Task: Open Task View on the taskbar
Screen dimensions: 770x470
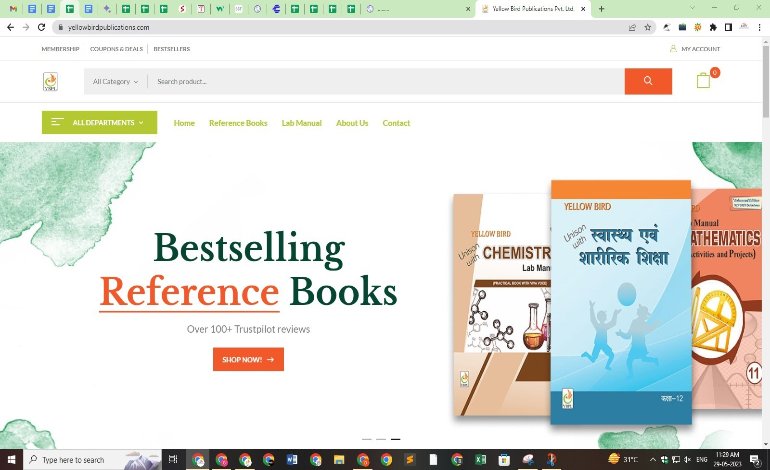Action: tap(173, 460)
